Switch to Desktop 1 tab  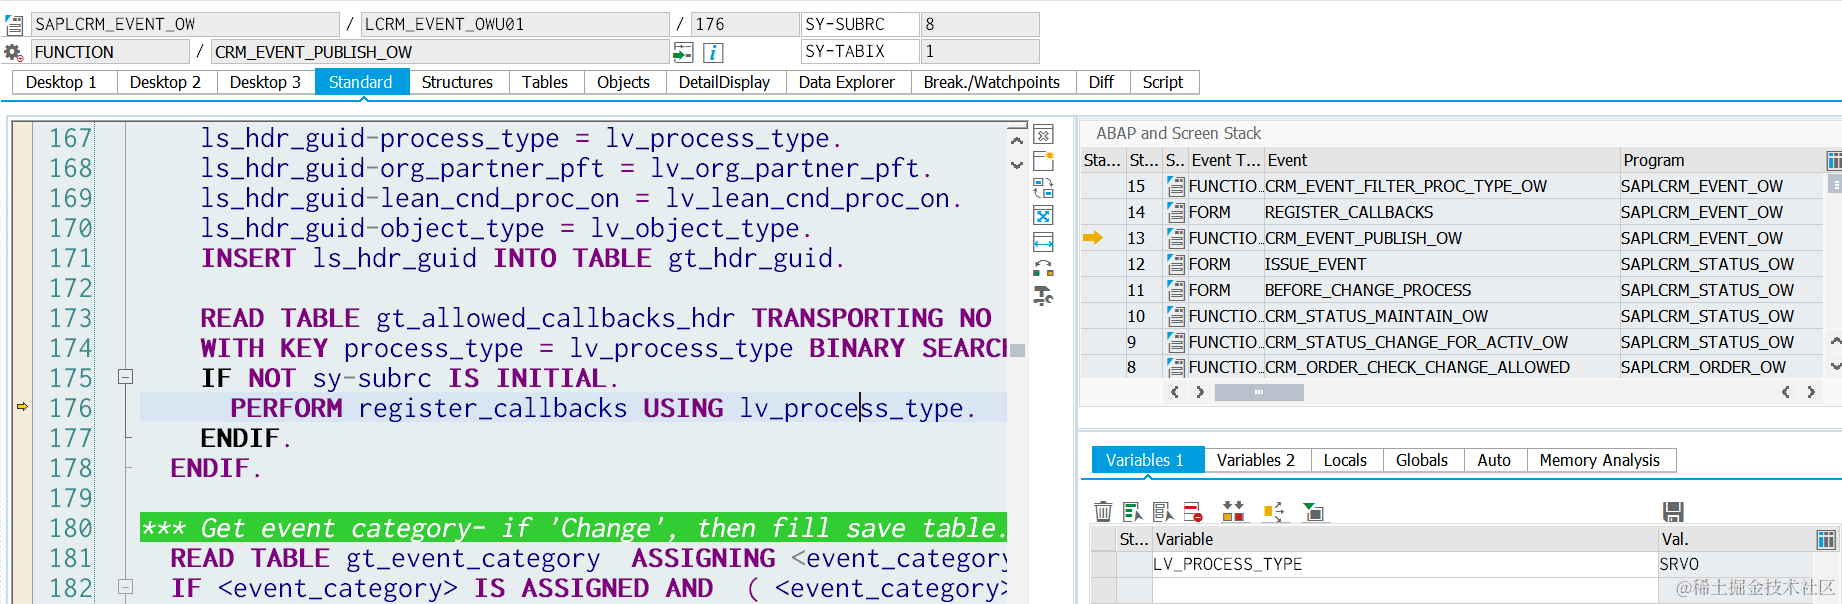[x=61, y=82]
